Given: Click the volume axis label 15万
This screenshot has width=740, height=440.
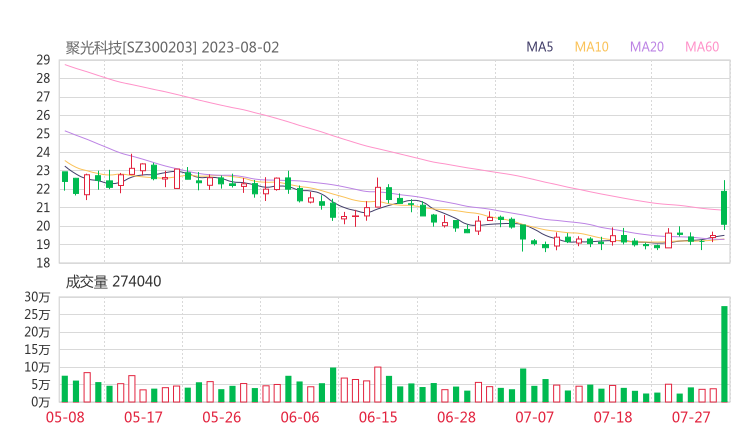Looking at the screenshot, I should coord(37,350).
